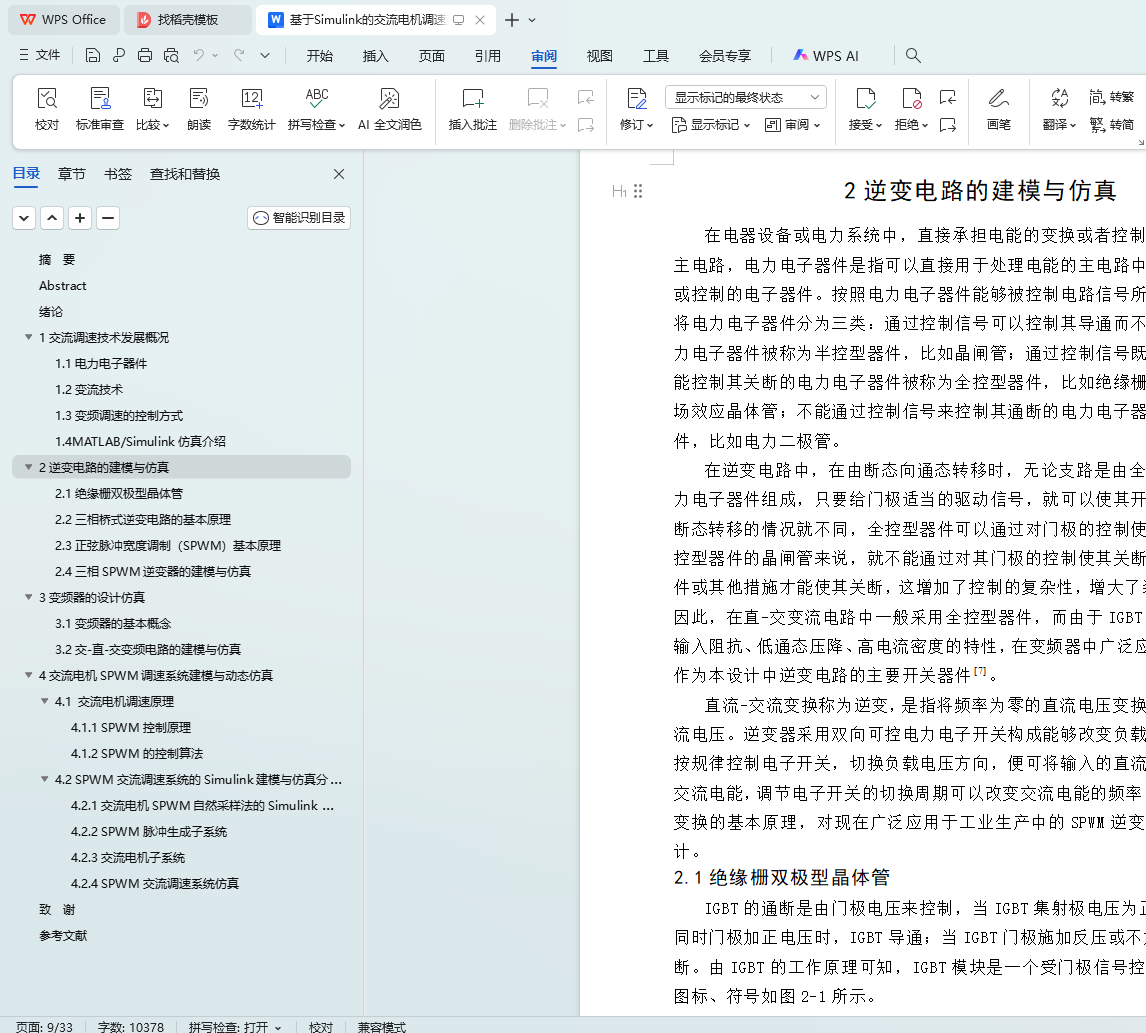Click the 拒绝 reject changes button
1146x1033 pixels.
pos(911,109)
